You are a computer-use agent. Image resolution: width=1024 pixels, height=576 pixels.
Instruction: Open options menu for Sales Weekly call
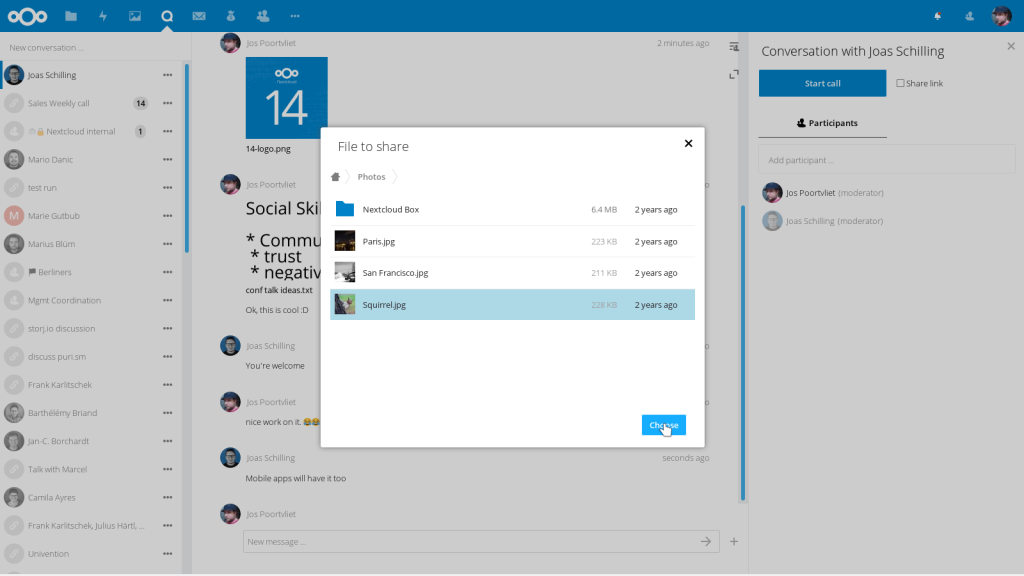(167, 103)
